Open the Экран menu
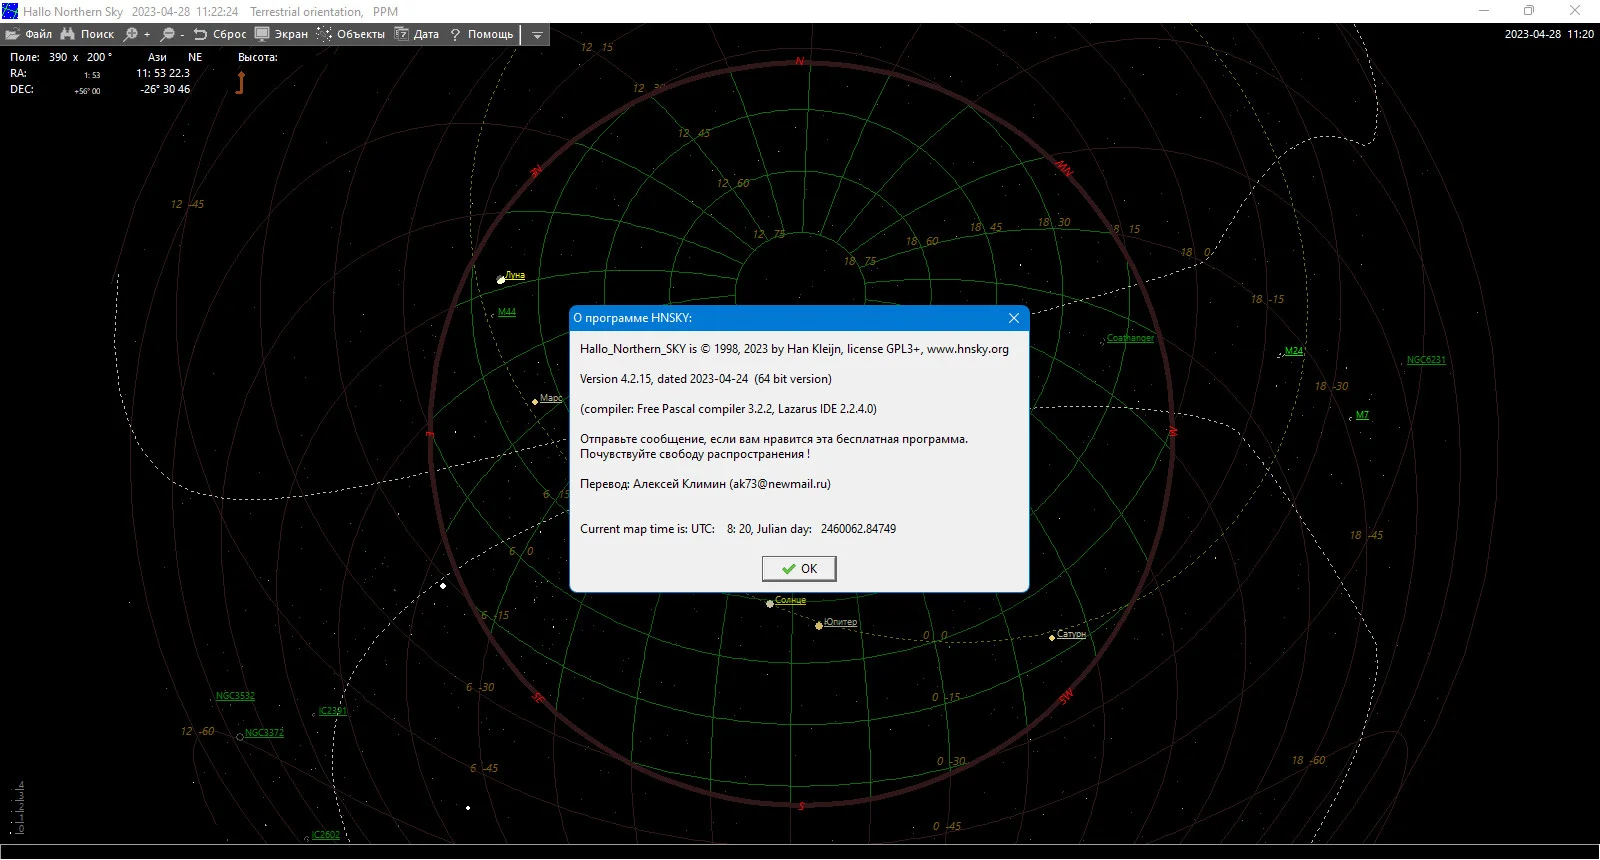 click(x=282, y=34)
